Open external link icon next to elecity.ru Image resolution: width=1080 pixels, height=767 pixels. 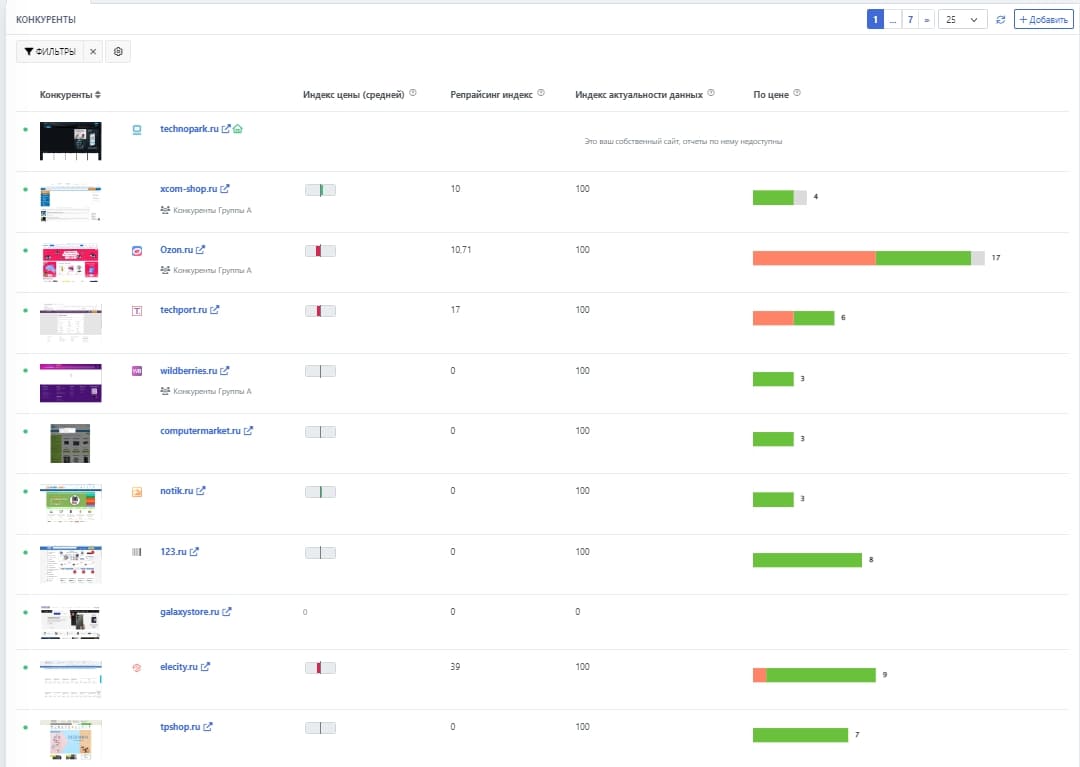click(x=206, y=667)
